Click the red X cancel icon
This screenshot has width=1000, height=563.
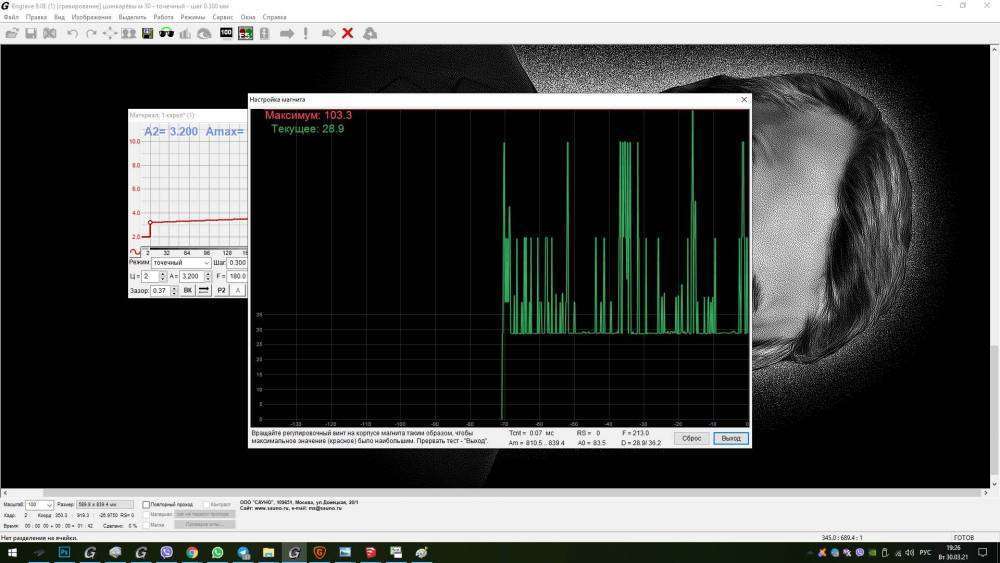[348, 33]
